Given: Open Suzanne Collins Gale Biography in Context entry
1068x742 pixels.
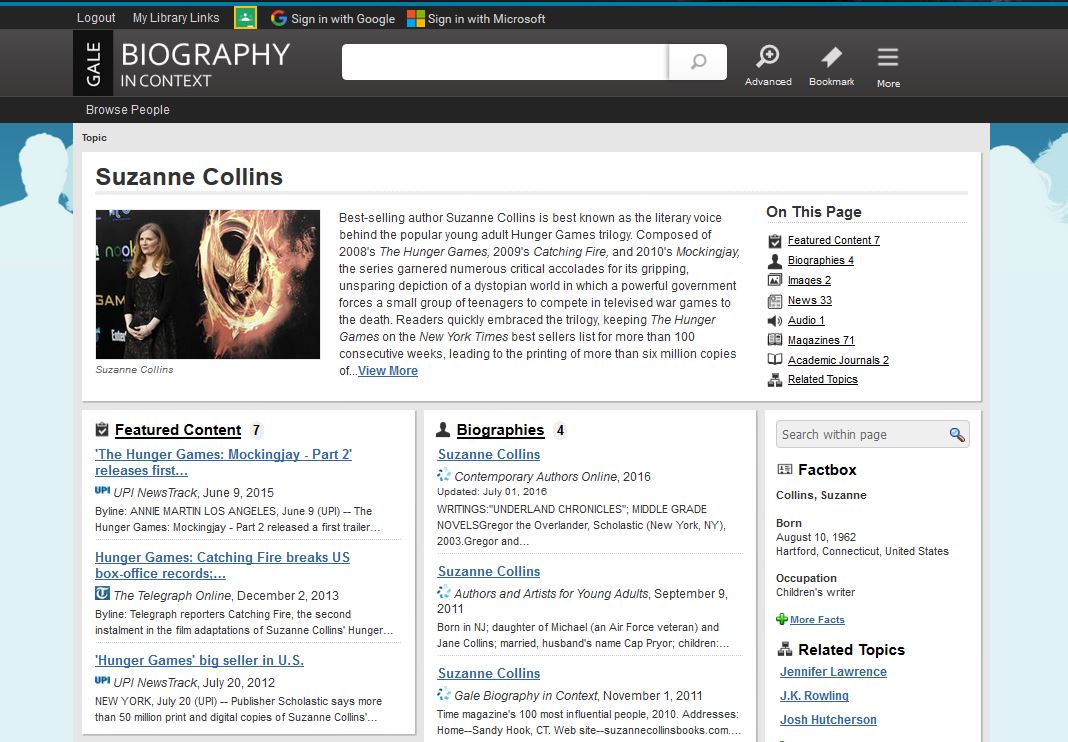Looking at the screenshot, I should click(488, 673).
